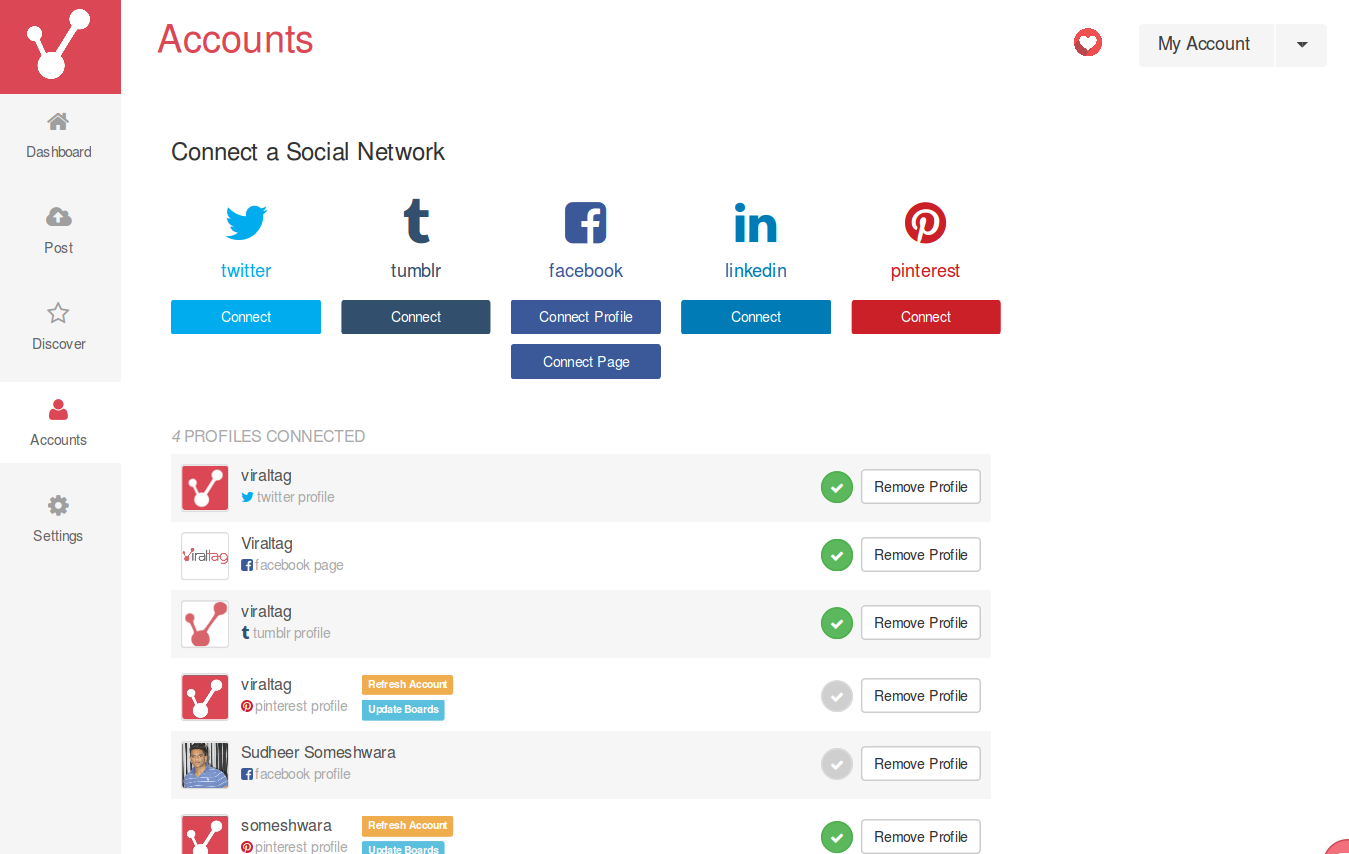Click Refresh Account for someshwara

tap(408, 826)
